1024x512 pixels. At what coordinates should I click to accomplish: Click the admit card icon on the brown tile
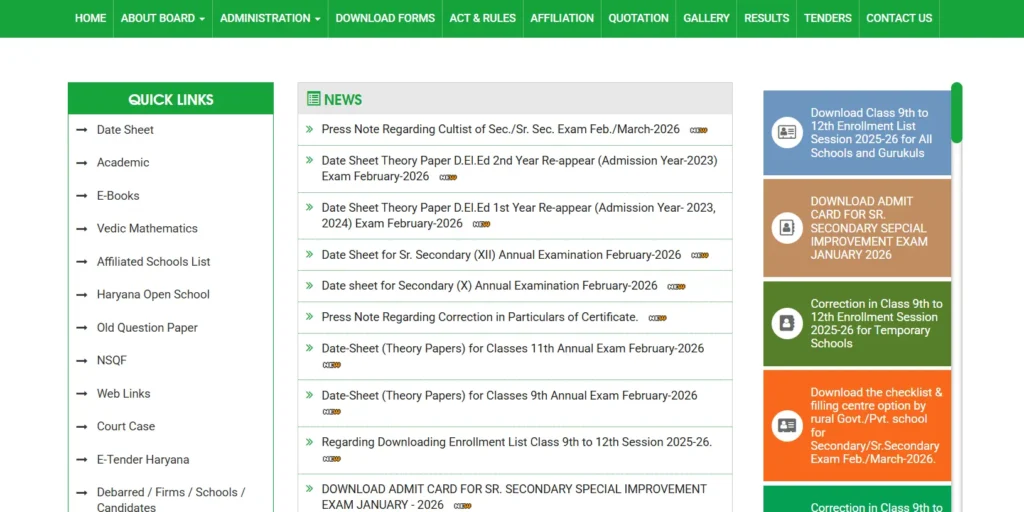(x=787, y=228)
